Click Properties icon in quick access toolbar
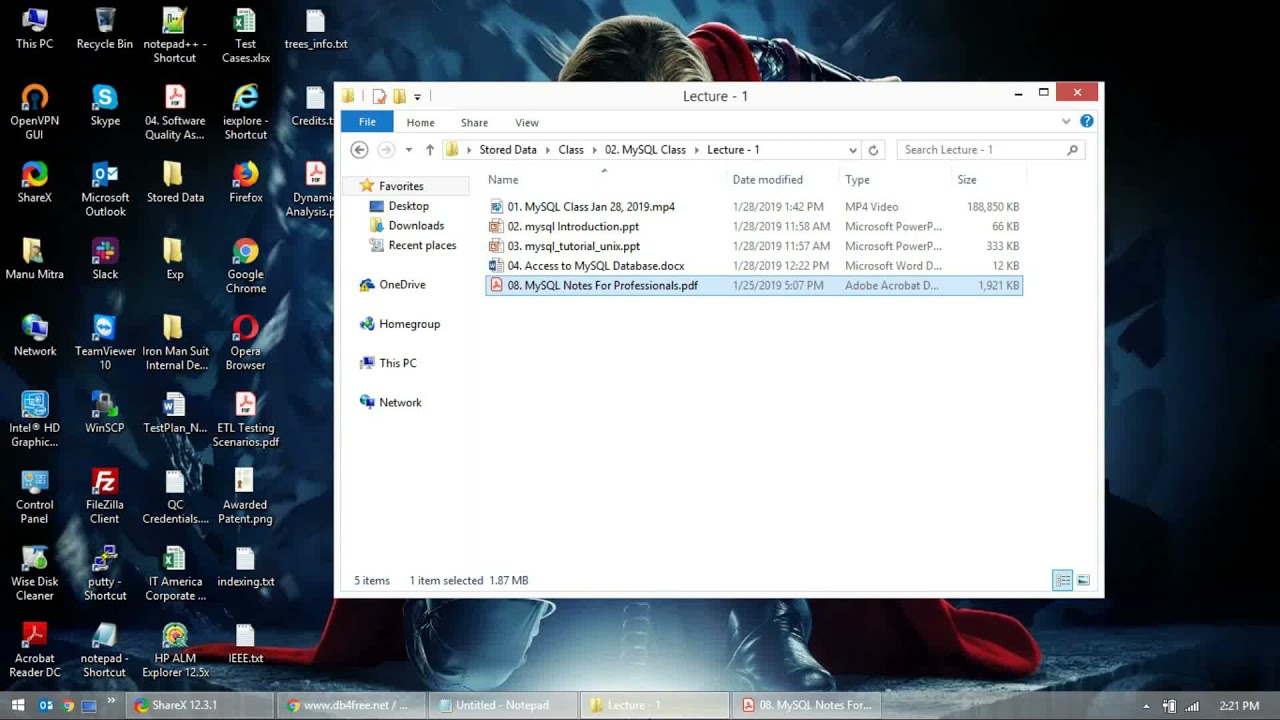Viewport: 1280px width, 720px height. 379,96
